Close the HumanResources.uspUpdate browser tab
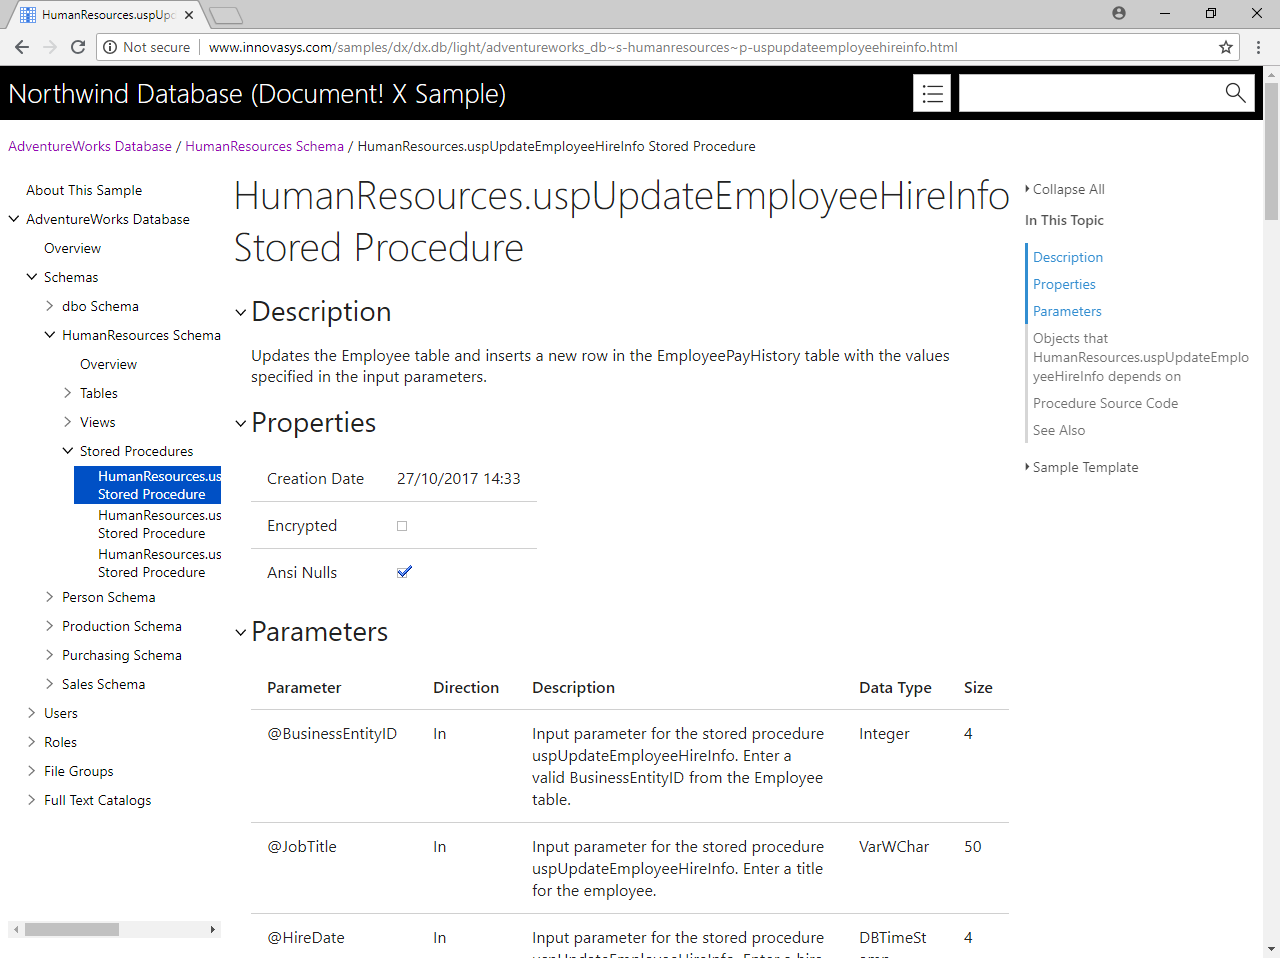 [x=189, y=15]
